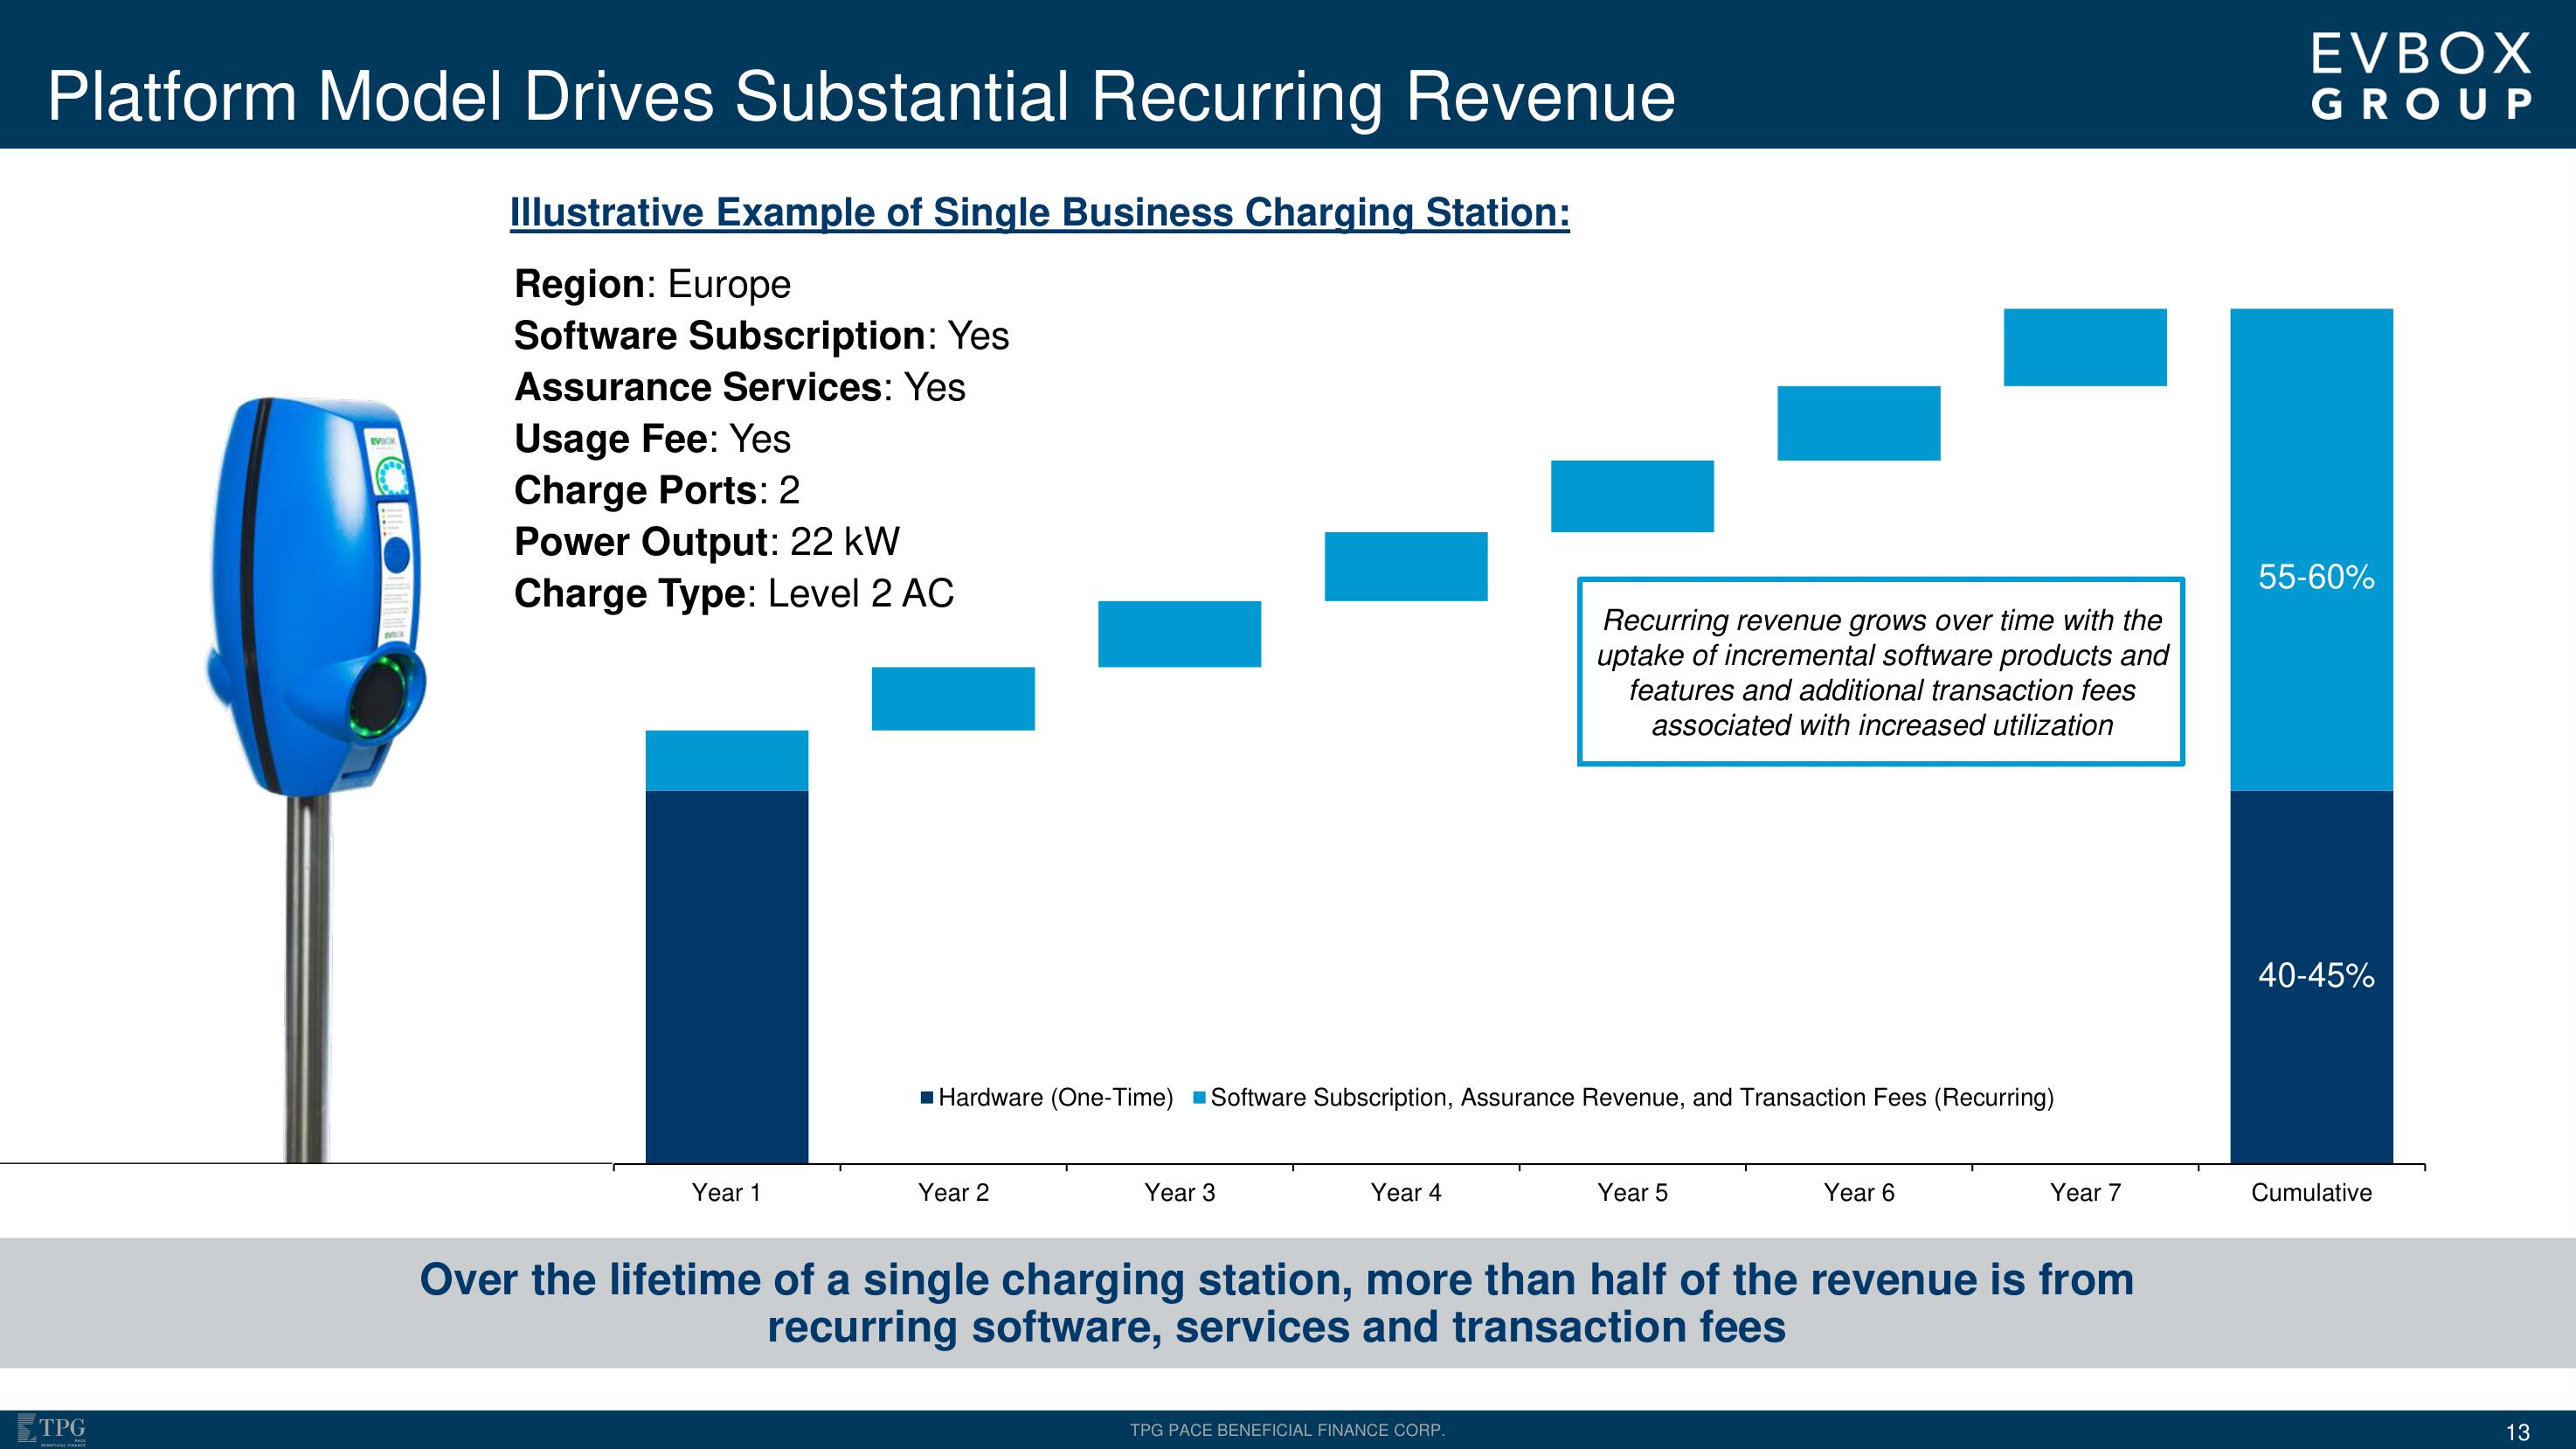The image size is (2576, 1449).
Task: Click the 'Recurring revenue grows over time' callout box
Action: pyautogui.click(x=1881, y=672)
